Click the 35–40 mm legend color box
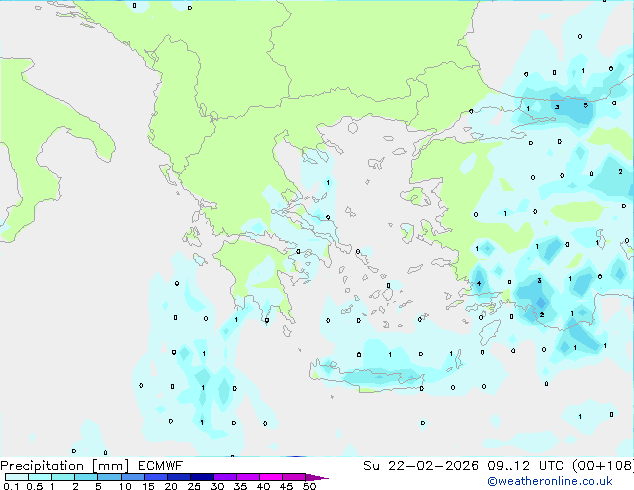 click(x=248, y=477)
